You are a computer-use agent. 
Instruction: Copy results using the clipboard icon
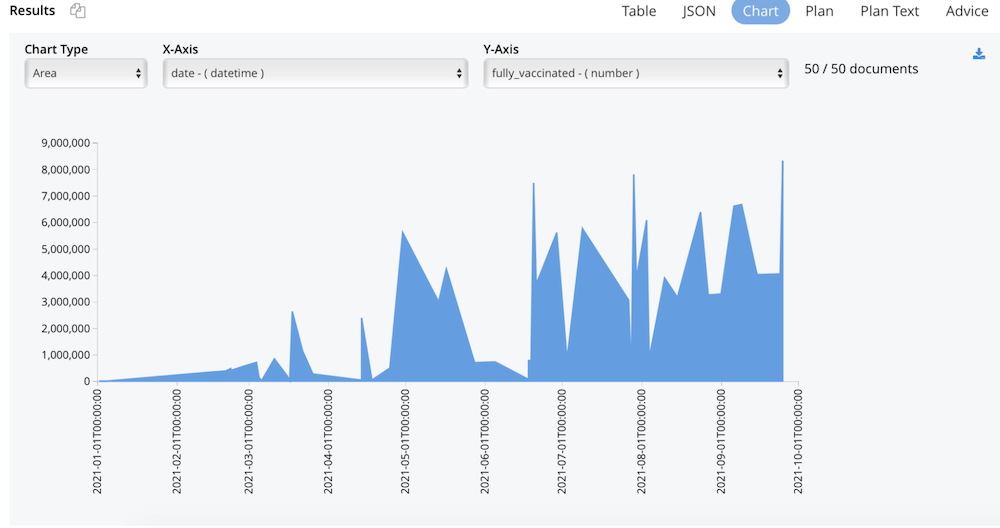click(x=78, y=11)
